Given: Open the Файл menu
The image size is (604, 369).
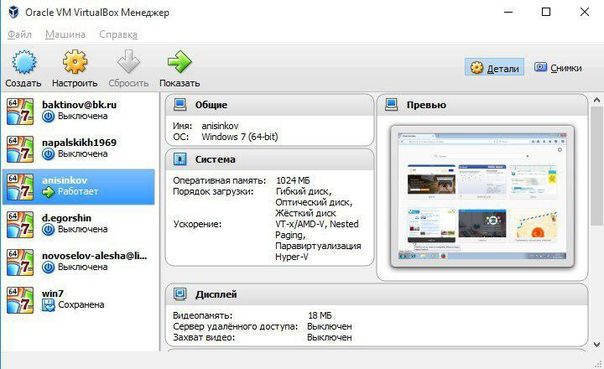Looking at the screenshot, I should click(19, 34).
